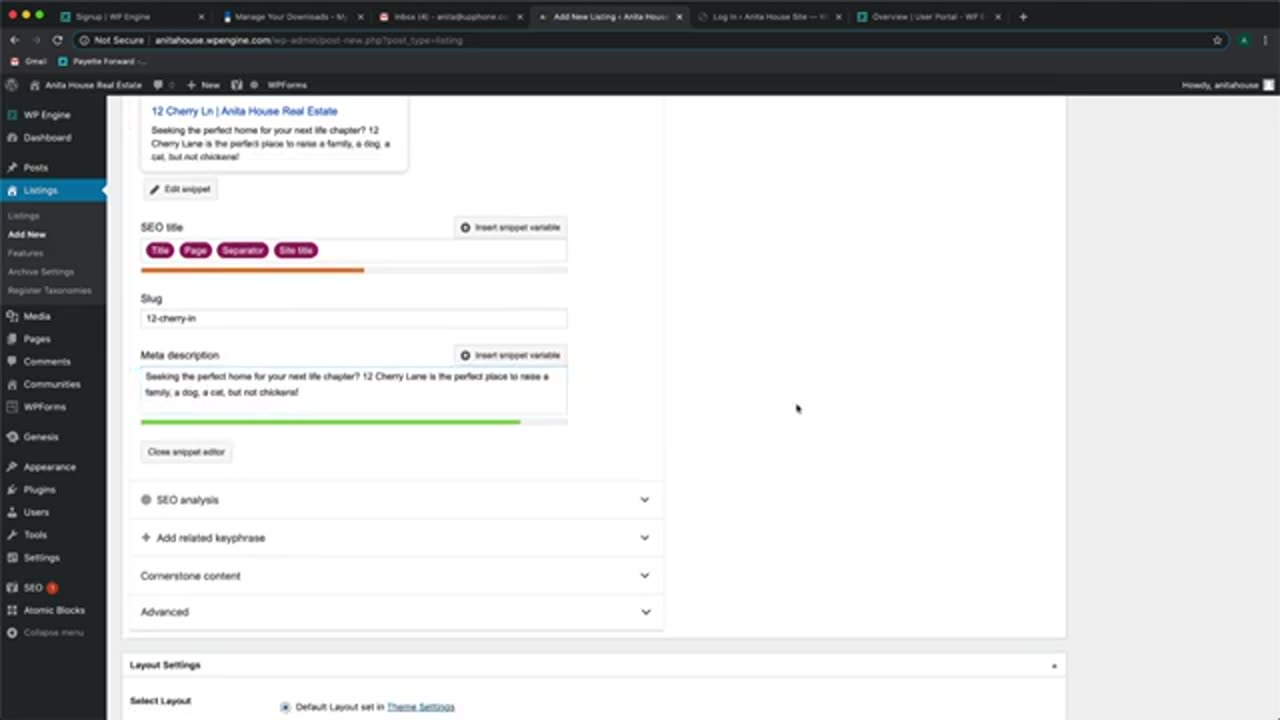Screen dimensions: 1280x720
Task: Switch to Signup | WP Engine tab
Action: 131,16
